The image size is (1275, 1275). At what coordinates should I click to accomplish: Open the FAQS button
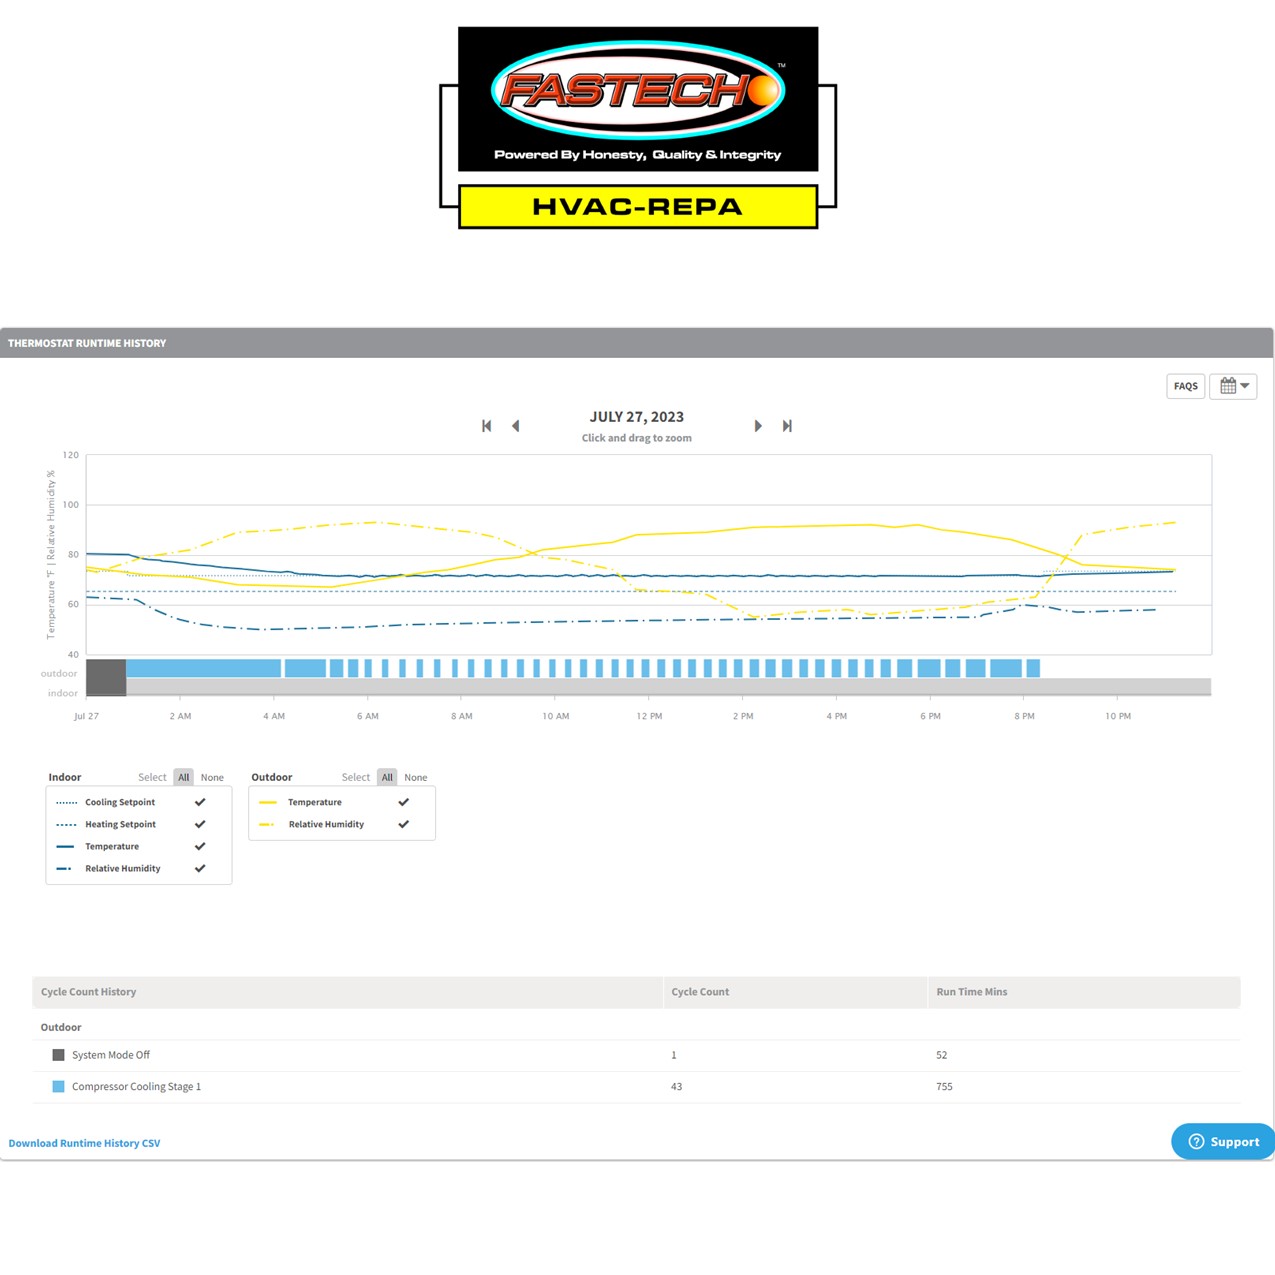tap(1186, 386)
